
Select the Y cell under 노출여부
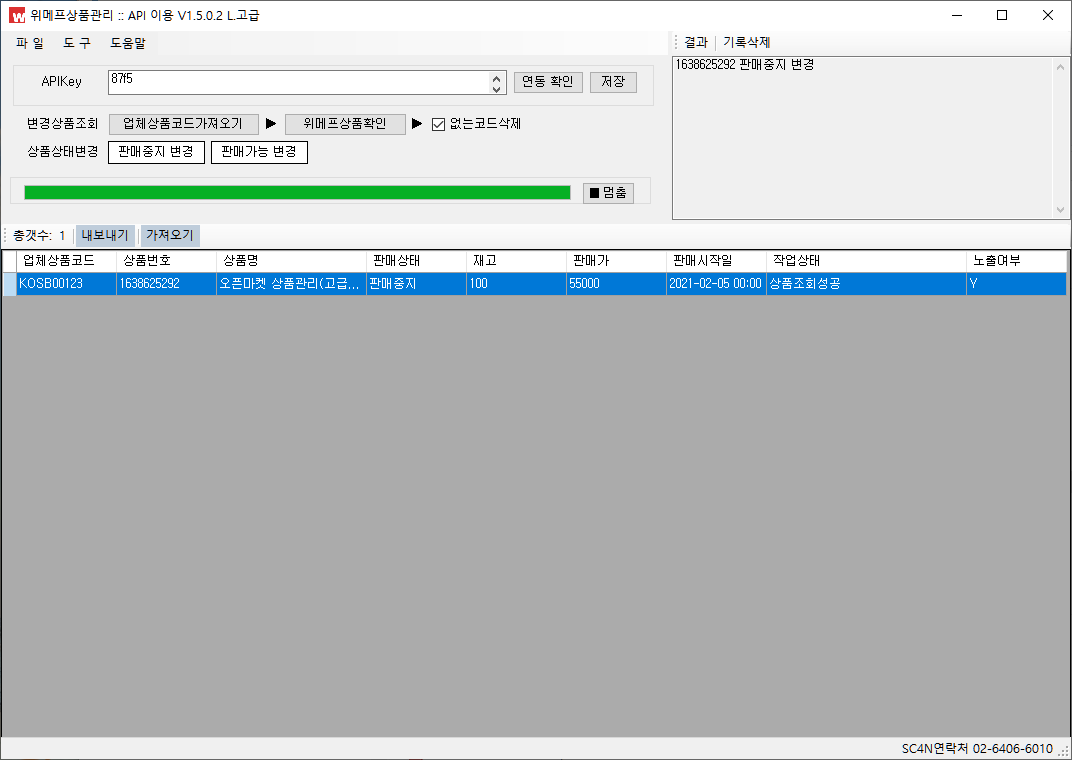[1017, 284]
